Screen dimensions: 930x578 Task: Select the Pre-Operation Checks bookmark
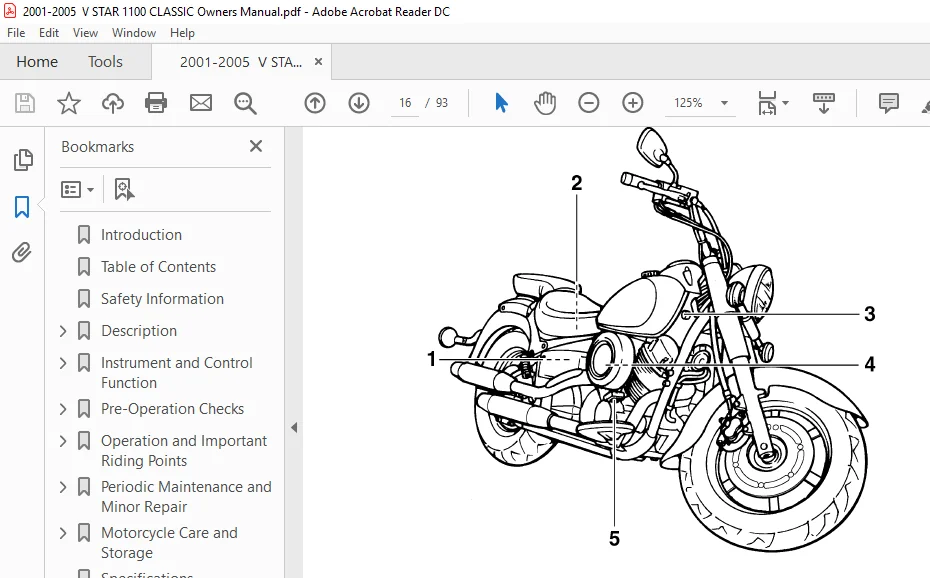click(173, 409)
